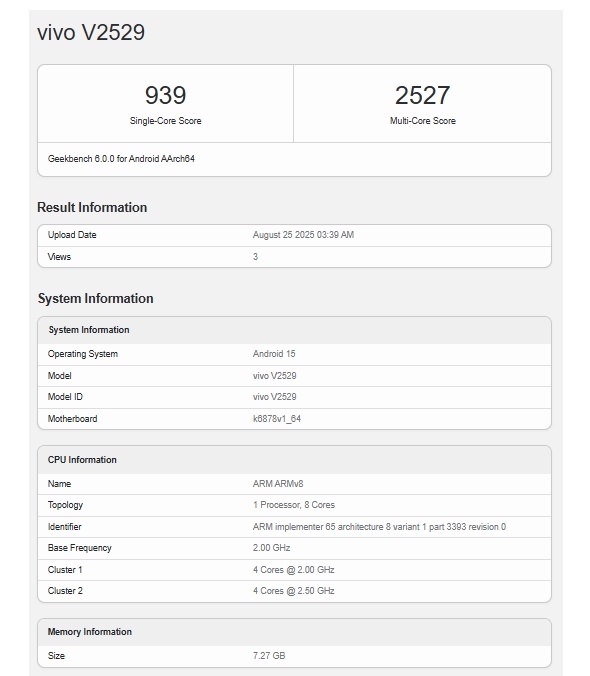
Task: Select the ARM ARMv8 value
Action: pyautogui.click(x=278, y=484)
